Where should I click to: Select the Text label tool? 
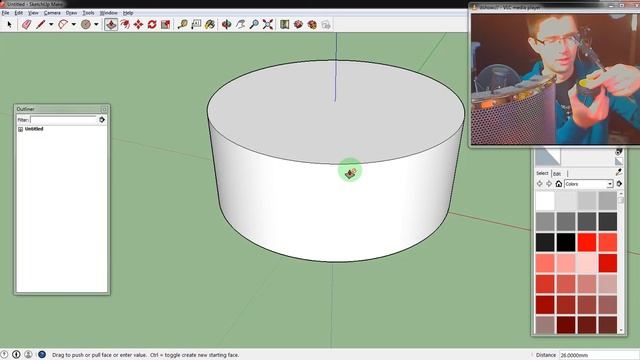[x=196, y=24]
